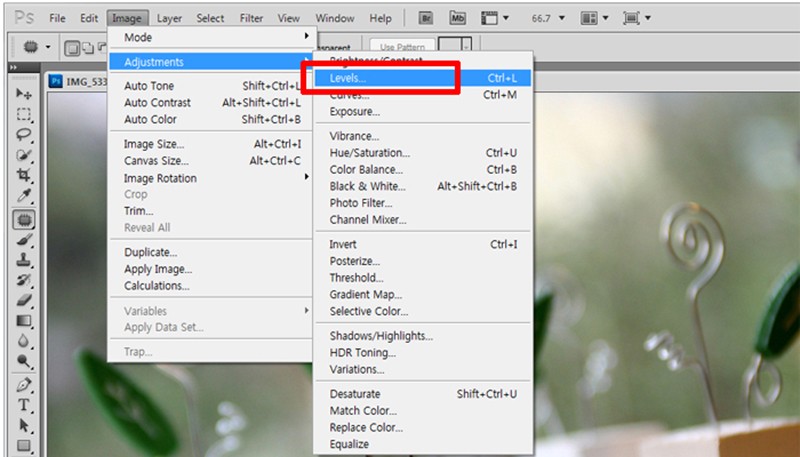The height and width of the screenshot is (457, 800).
Task: Select the IMG_533 document tab
Action: point(78,81)
